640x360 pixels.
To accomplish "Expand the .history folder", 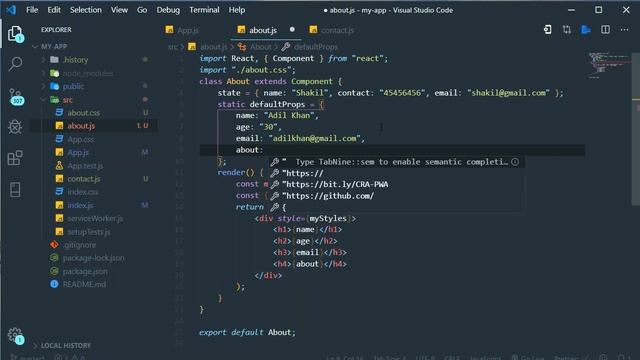I will tap(94, 60).
